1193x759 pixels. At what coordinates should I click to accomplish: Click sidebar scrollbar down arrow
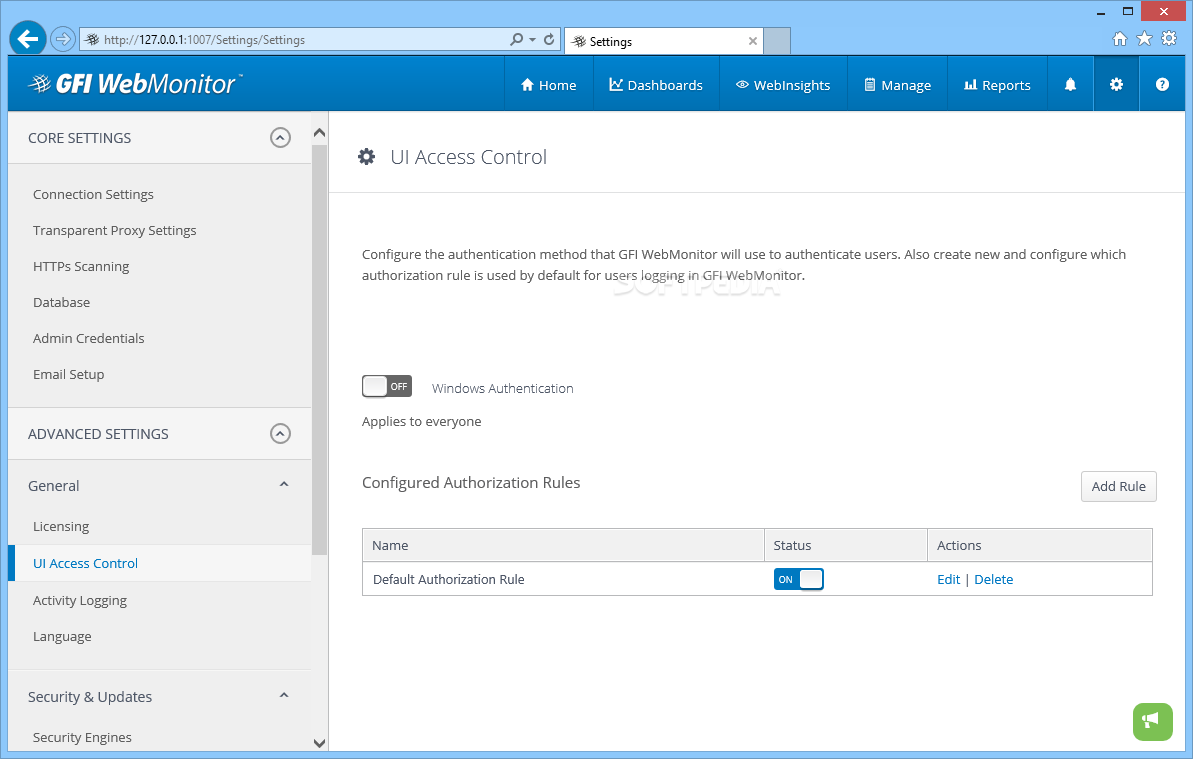tap(320, 742)
